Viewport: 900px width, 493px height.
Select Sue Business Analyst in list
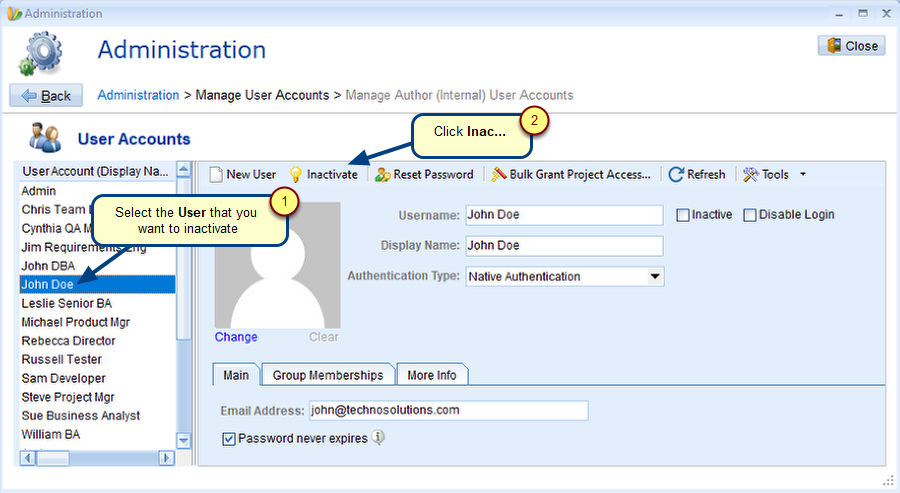pos(97,416)
